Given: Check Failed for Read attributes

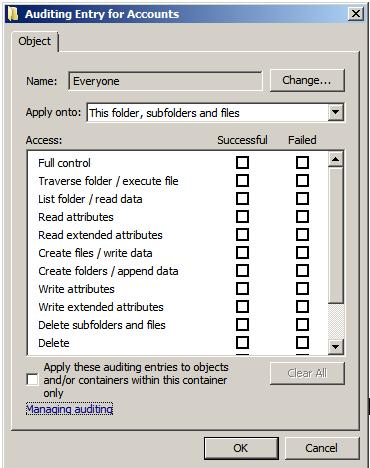Looking at the screenshot, I should (302, 217).
